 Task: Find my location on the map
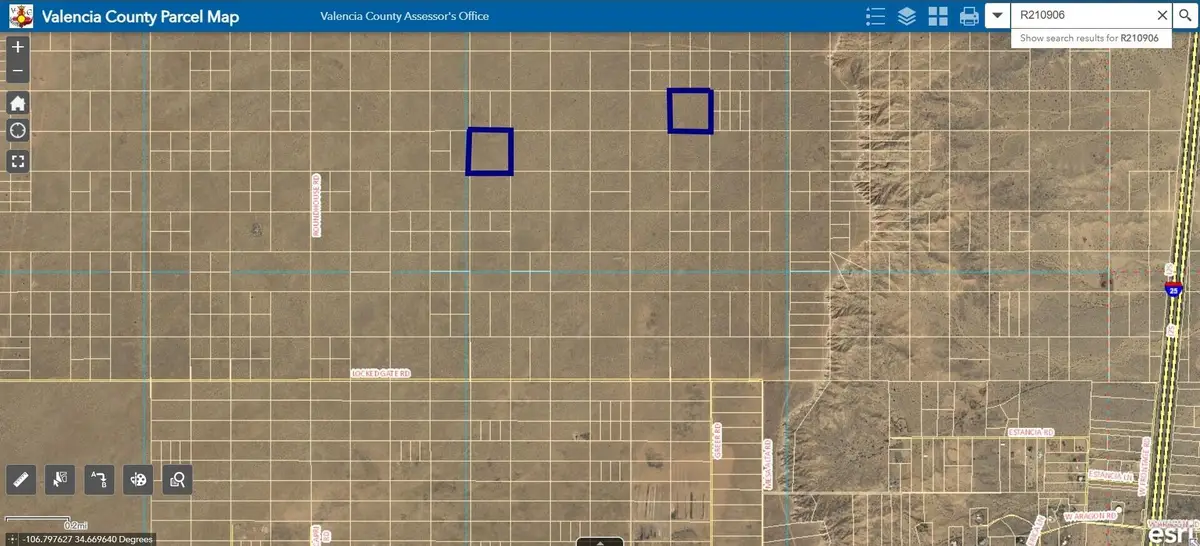(x=17, y=131)
